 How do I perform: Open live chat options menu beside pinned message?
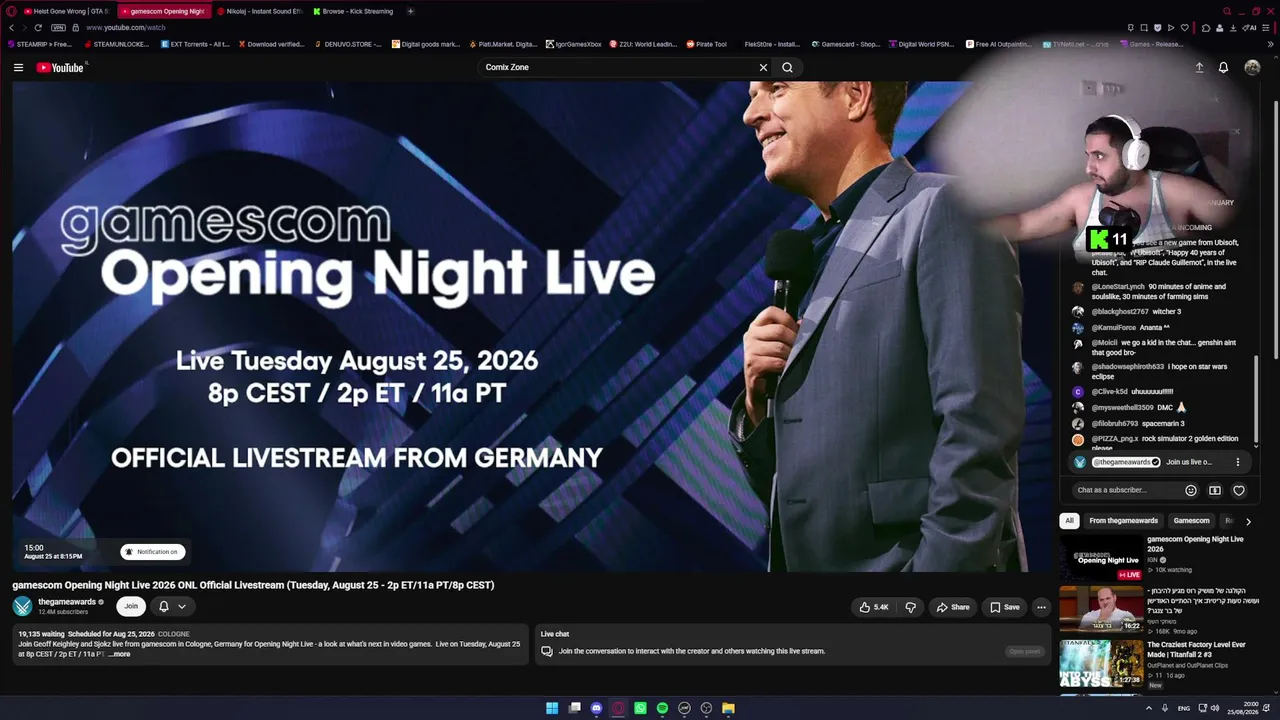pyautogui.click(x=1237, y=462)
